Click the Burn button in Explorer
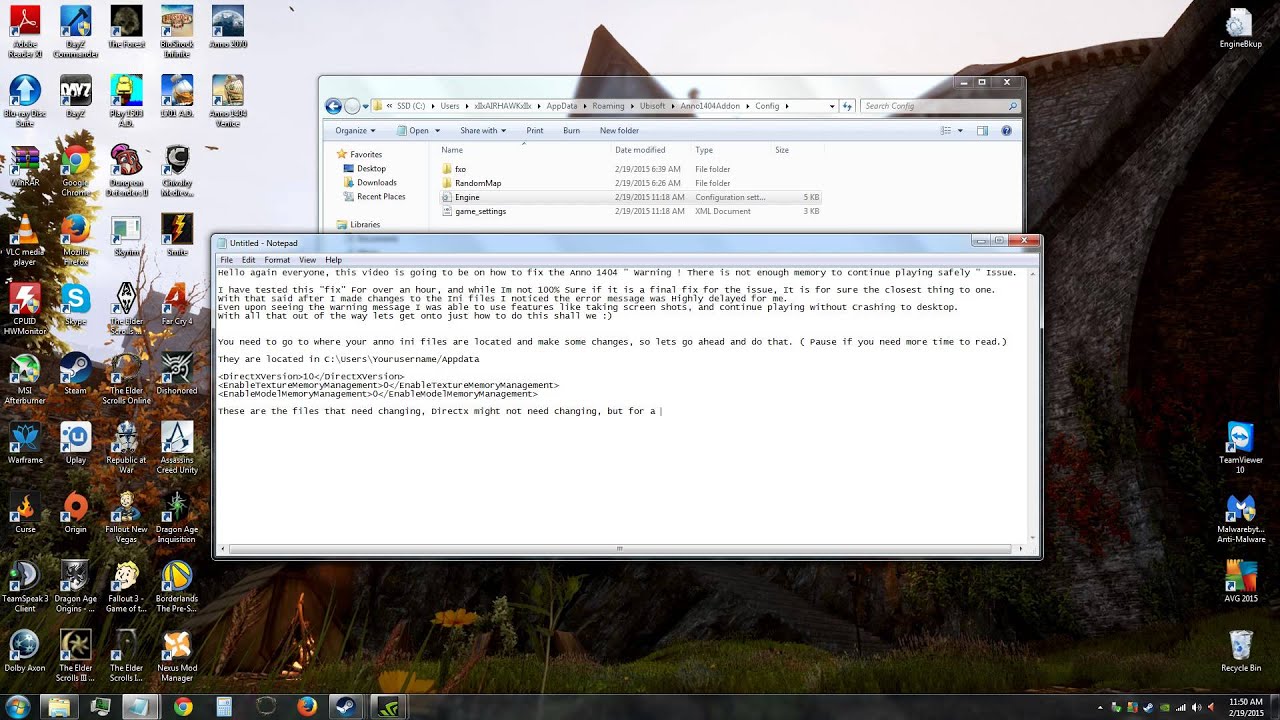 tap(570, 130)
